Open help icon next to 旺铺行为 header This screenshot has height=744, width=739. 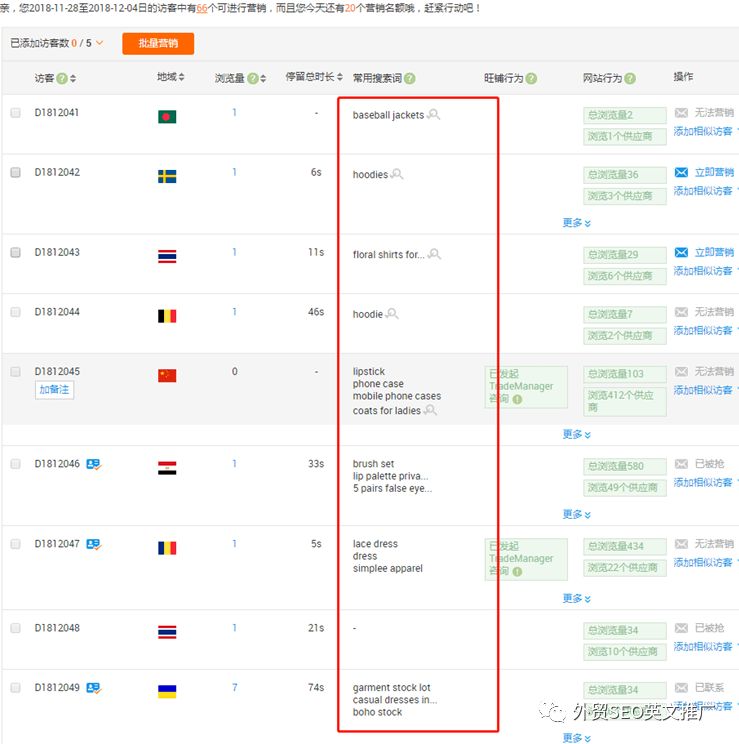[532, 78]
